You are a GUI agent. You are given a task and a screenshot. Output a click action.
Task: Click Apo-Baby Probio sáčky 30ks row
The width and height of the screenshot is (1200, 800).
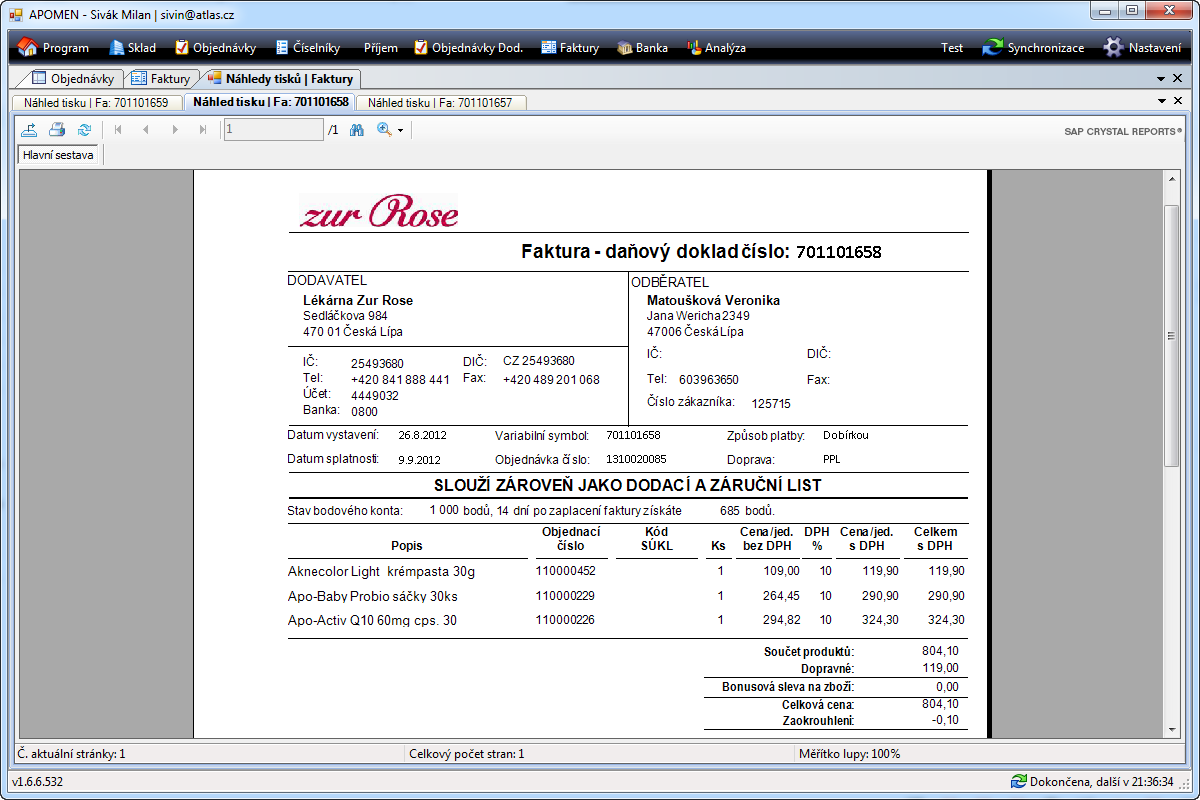[x=628, y=596]
